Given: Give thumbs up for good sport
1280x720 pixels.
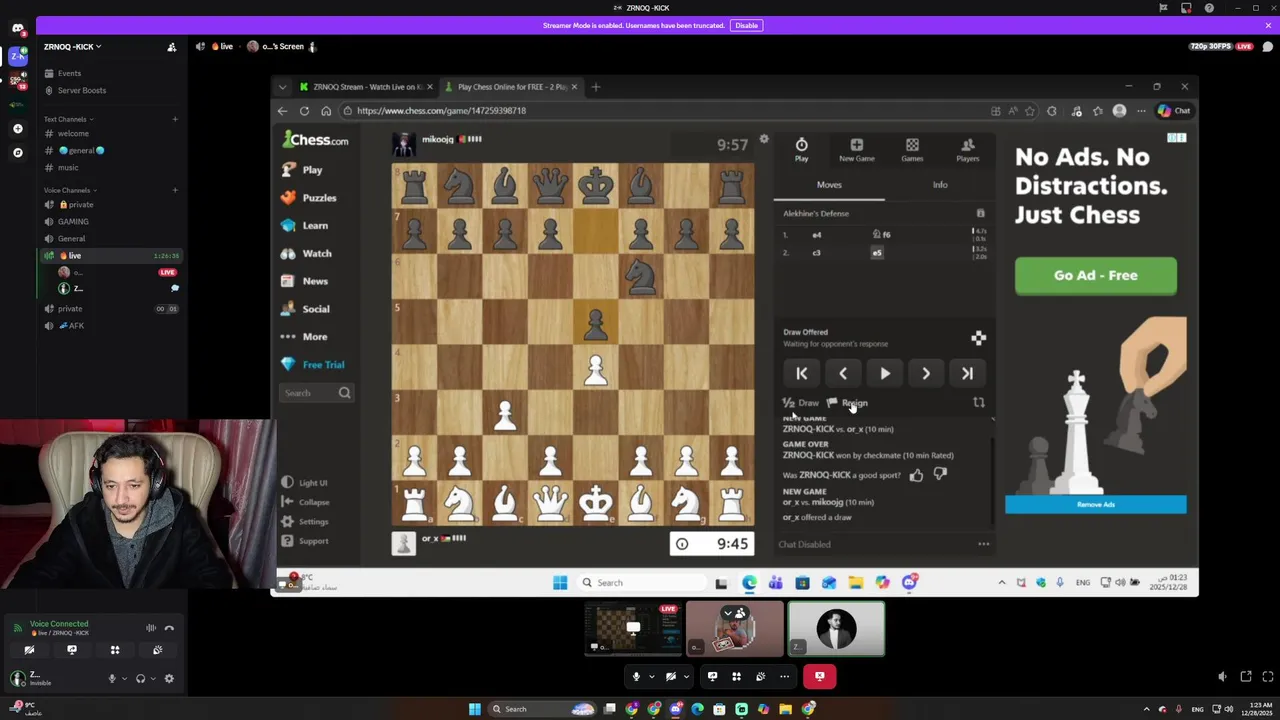Looking at the screenshot, I should pos(916,475).
